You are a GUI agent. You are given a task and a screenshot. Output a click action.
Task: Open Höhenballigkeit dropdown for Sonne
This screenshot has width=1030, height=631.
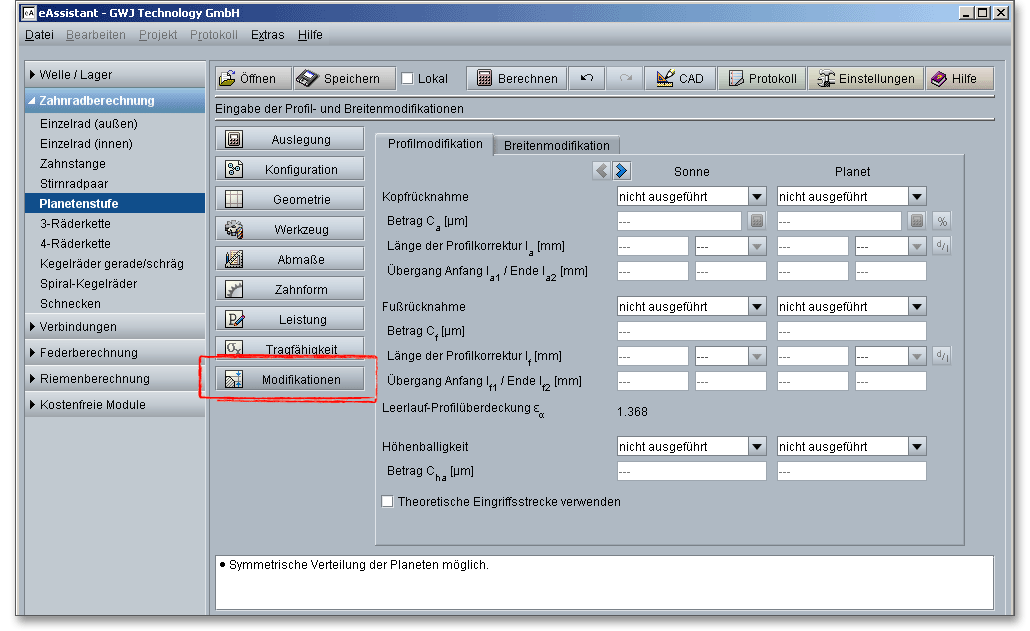(x=757, y=447)
